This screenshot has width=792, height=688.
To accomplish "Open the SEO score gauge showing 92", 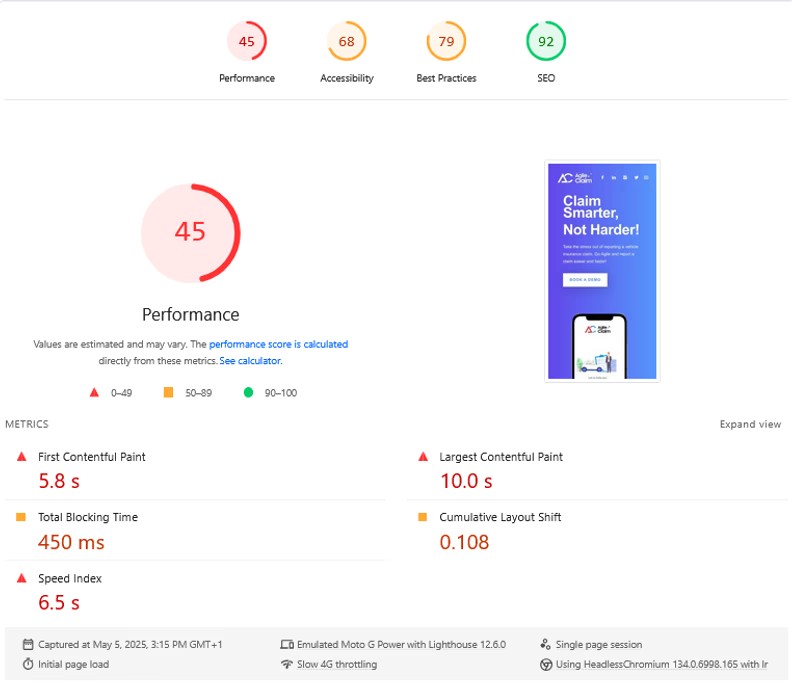I will (x=546, y=41).
